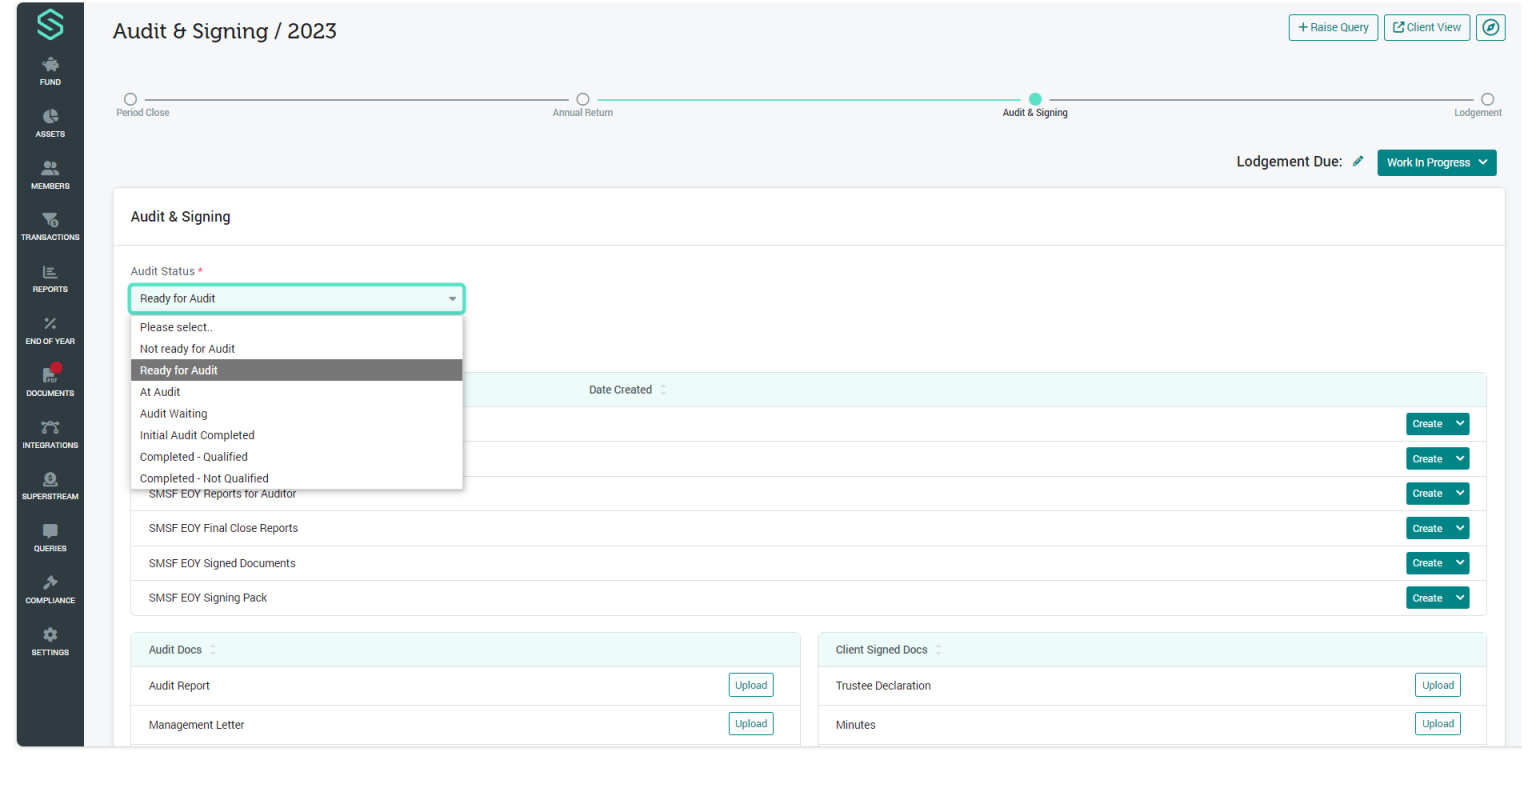
Task: Go to Assets in the sidebar
Action: (x=50, y=123)
